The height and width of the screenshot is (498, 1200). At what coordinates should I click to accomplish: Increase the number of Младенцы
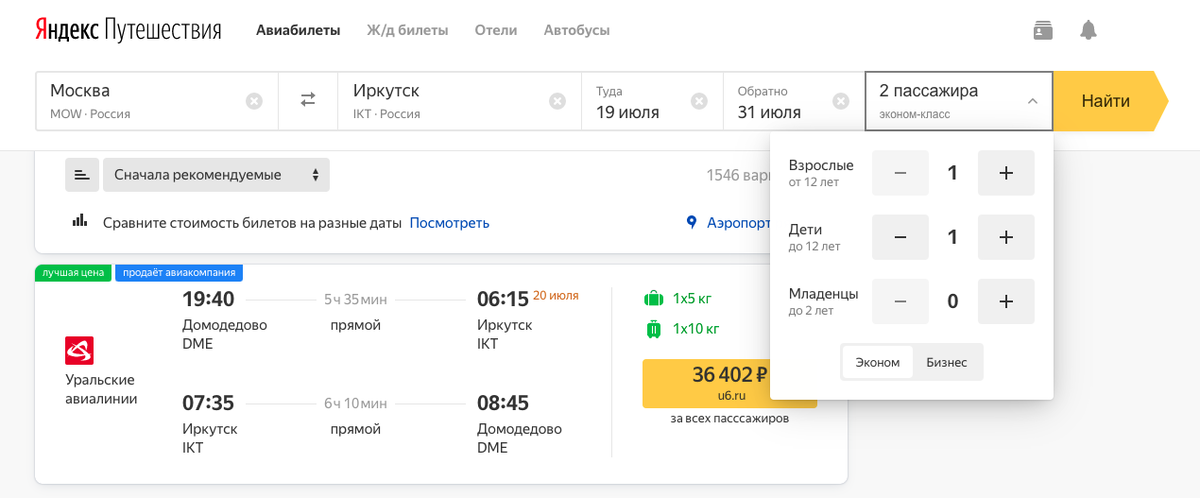click(1006, 301)
